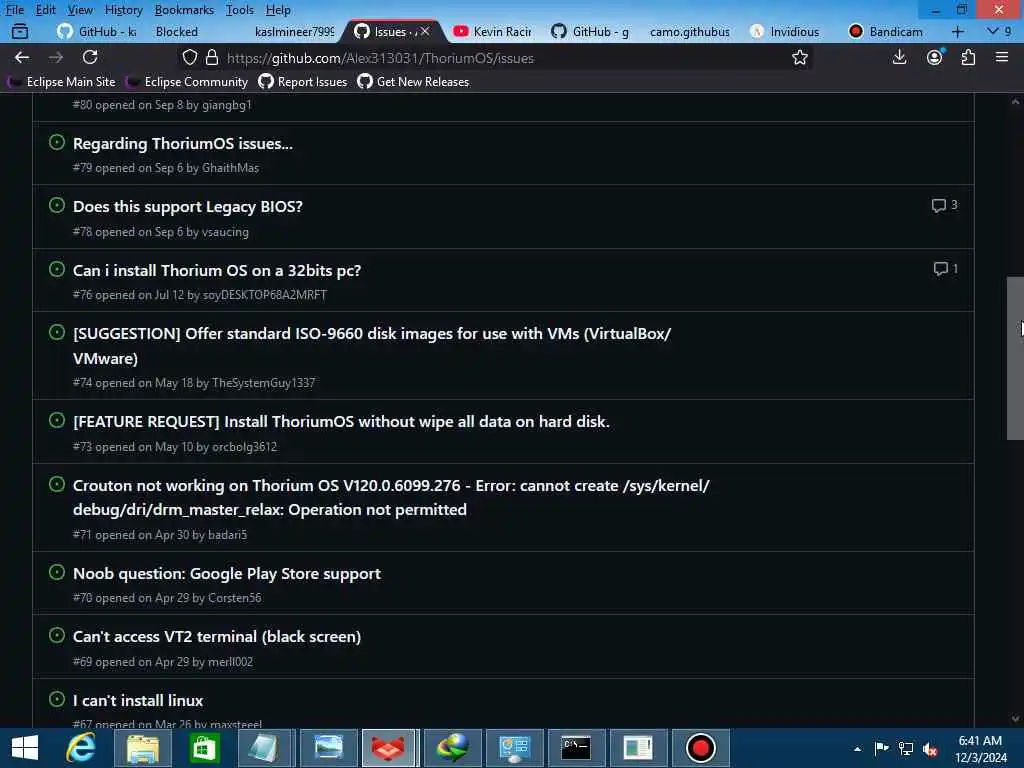This screenshot has width=1024, height=768.
Task: Open issue Can i install Thorium OS on 32bits
Action: 217,270
